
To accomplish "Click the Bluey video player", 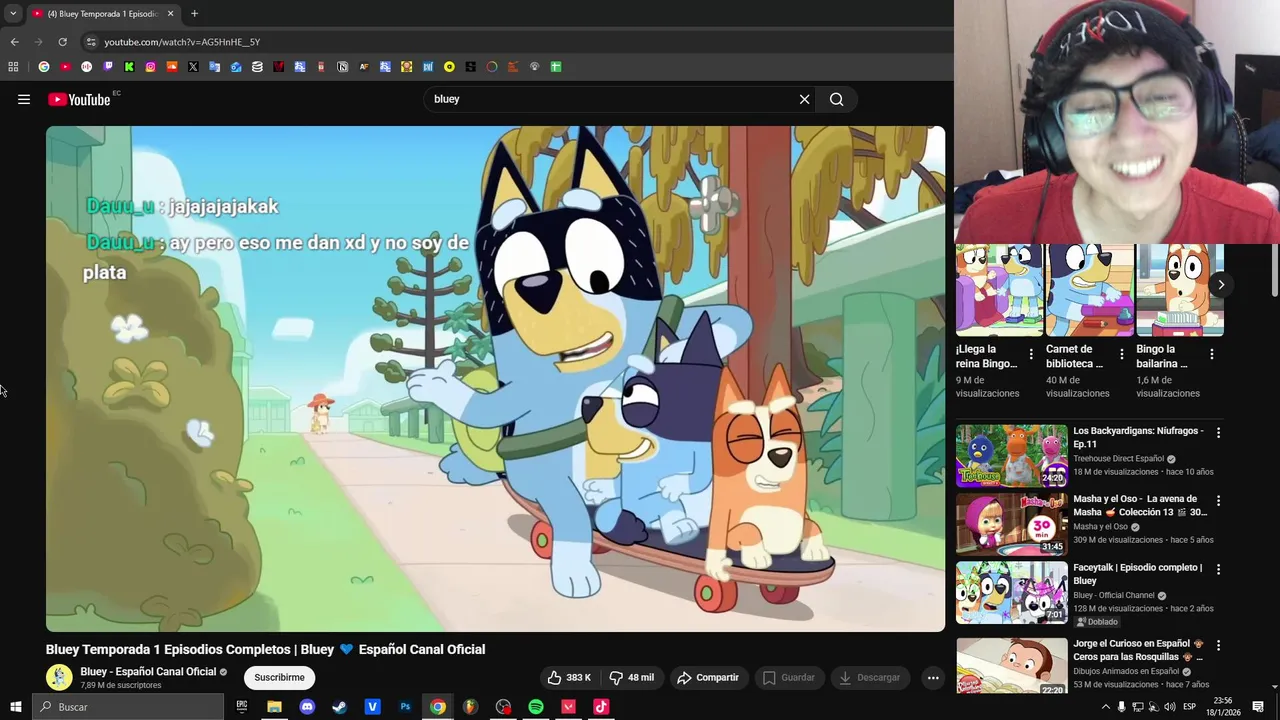I will 495,379.
